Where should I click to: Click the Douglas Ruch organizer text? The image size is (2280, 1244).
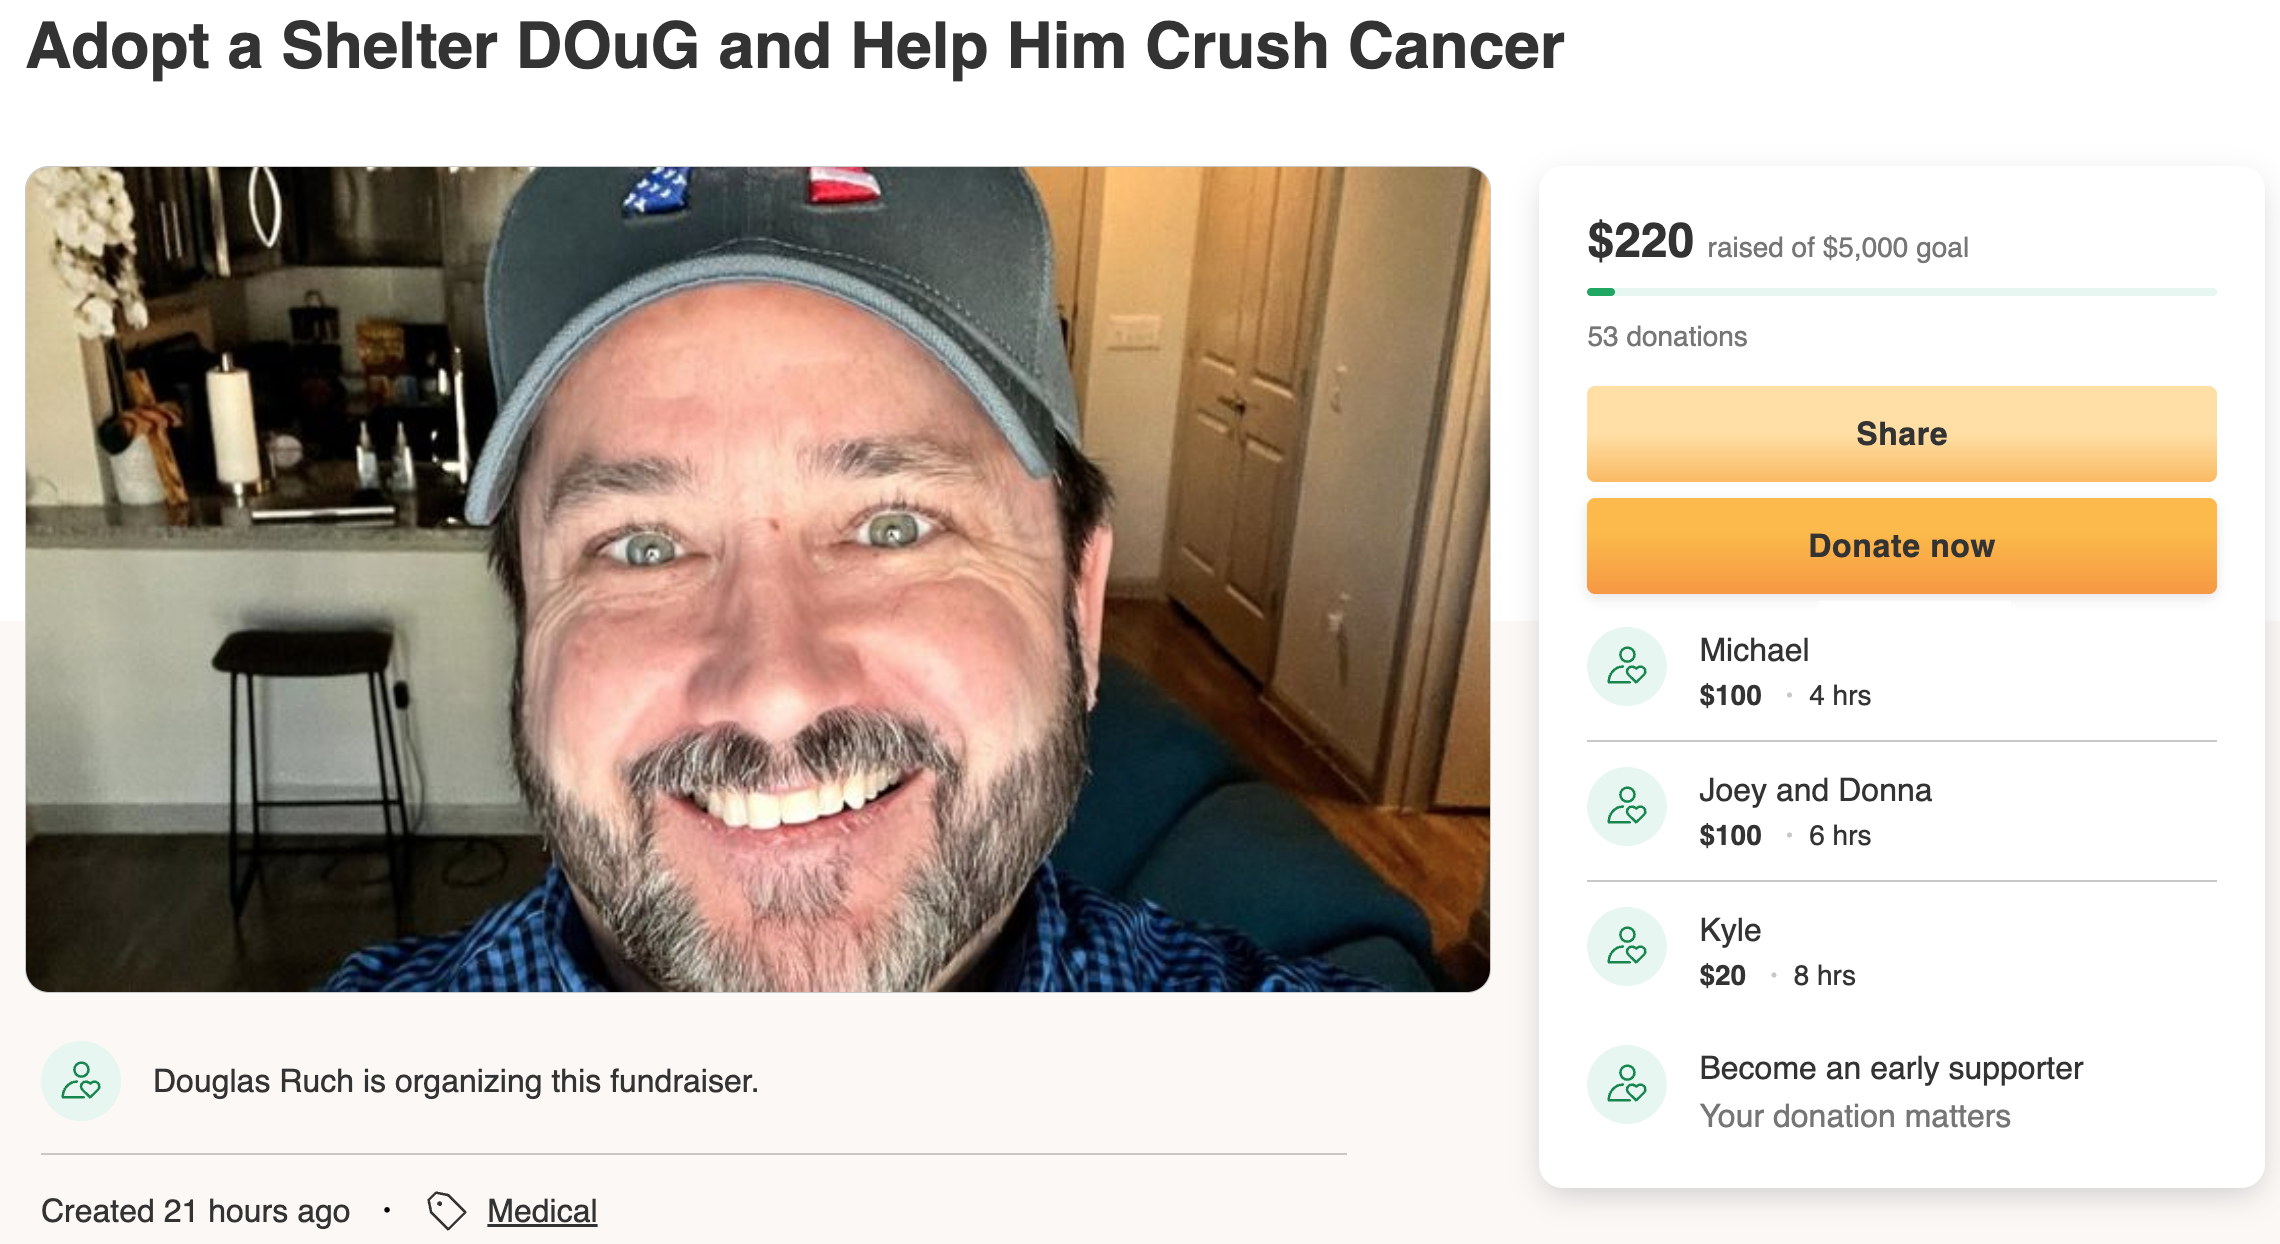tap(456, 1081)
